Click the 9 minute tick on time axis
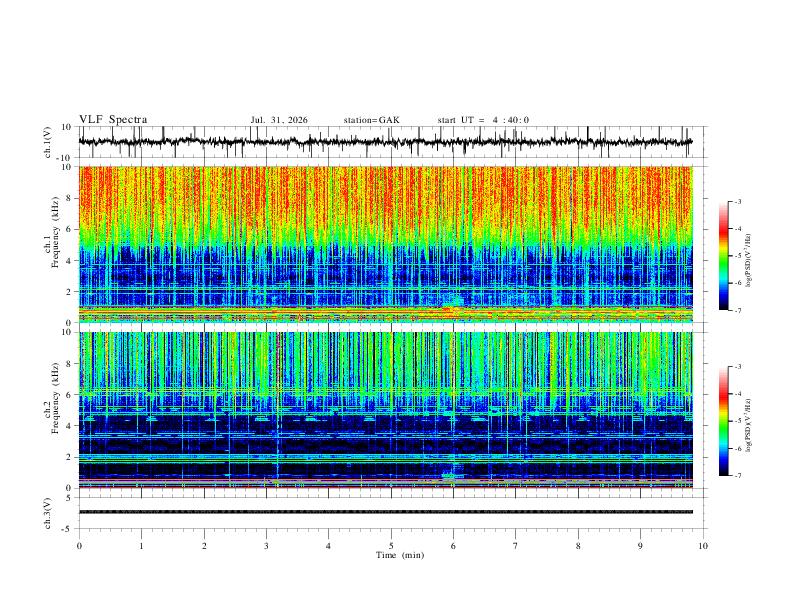792x612 pixels. point(640,546)
